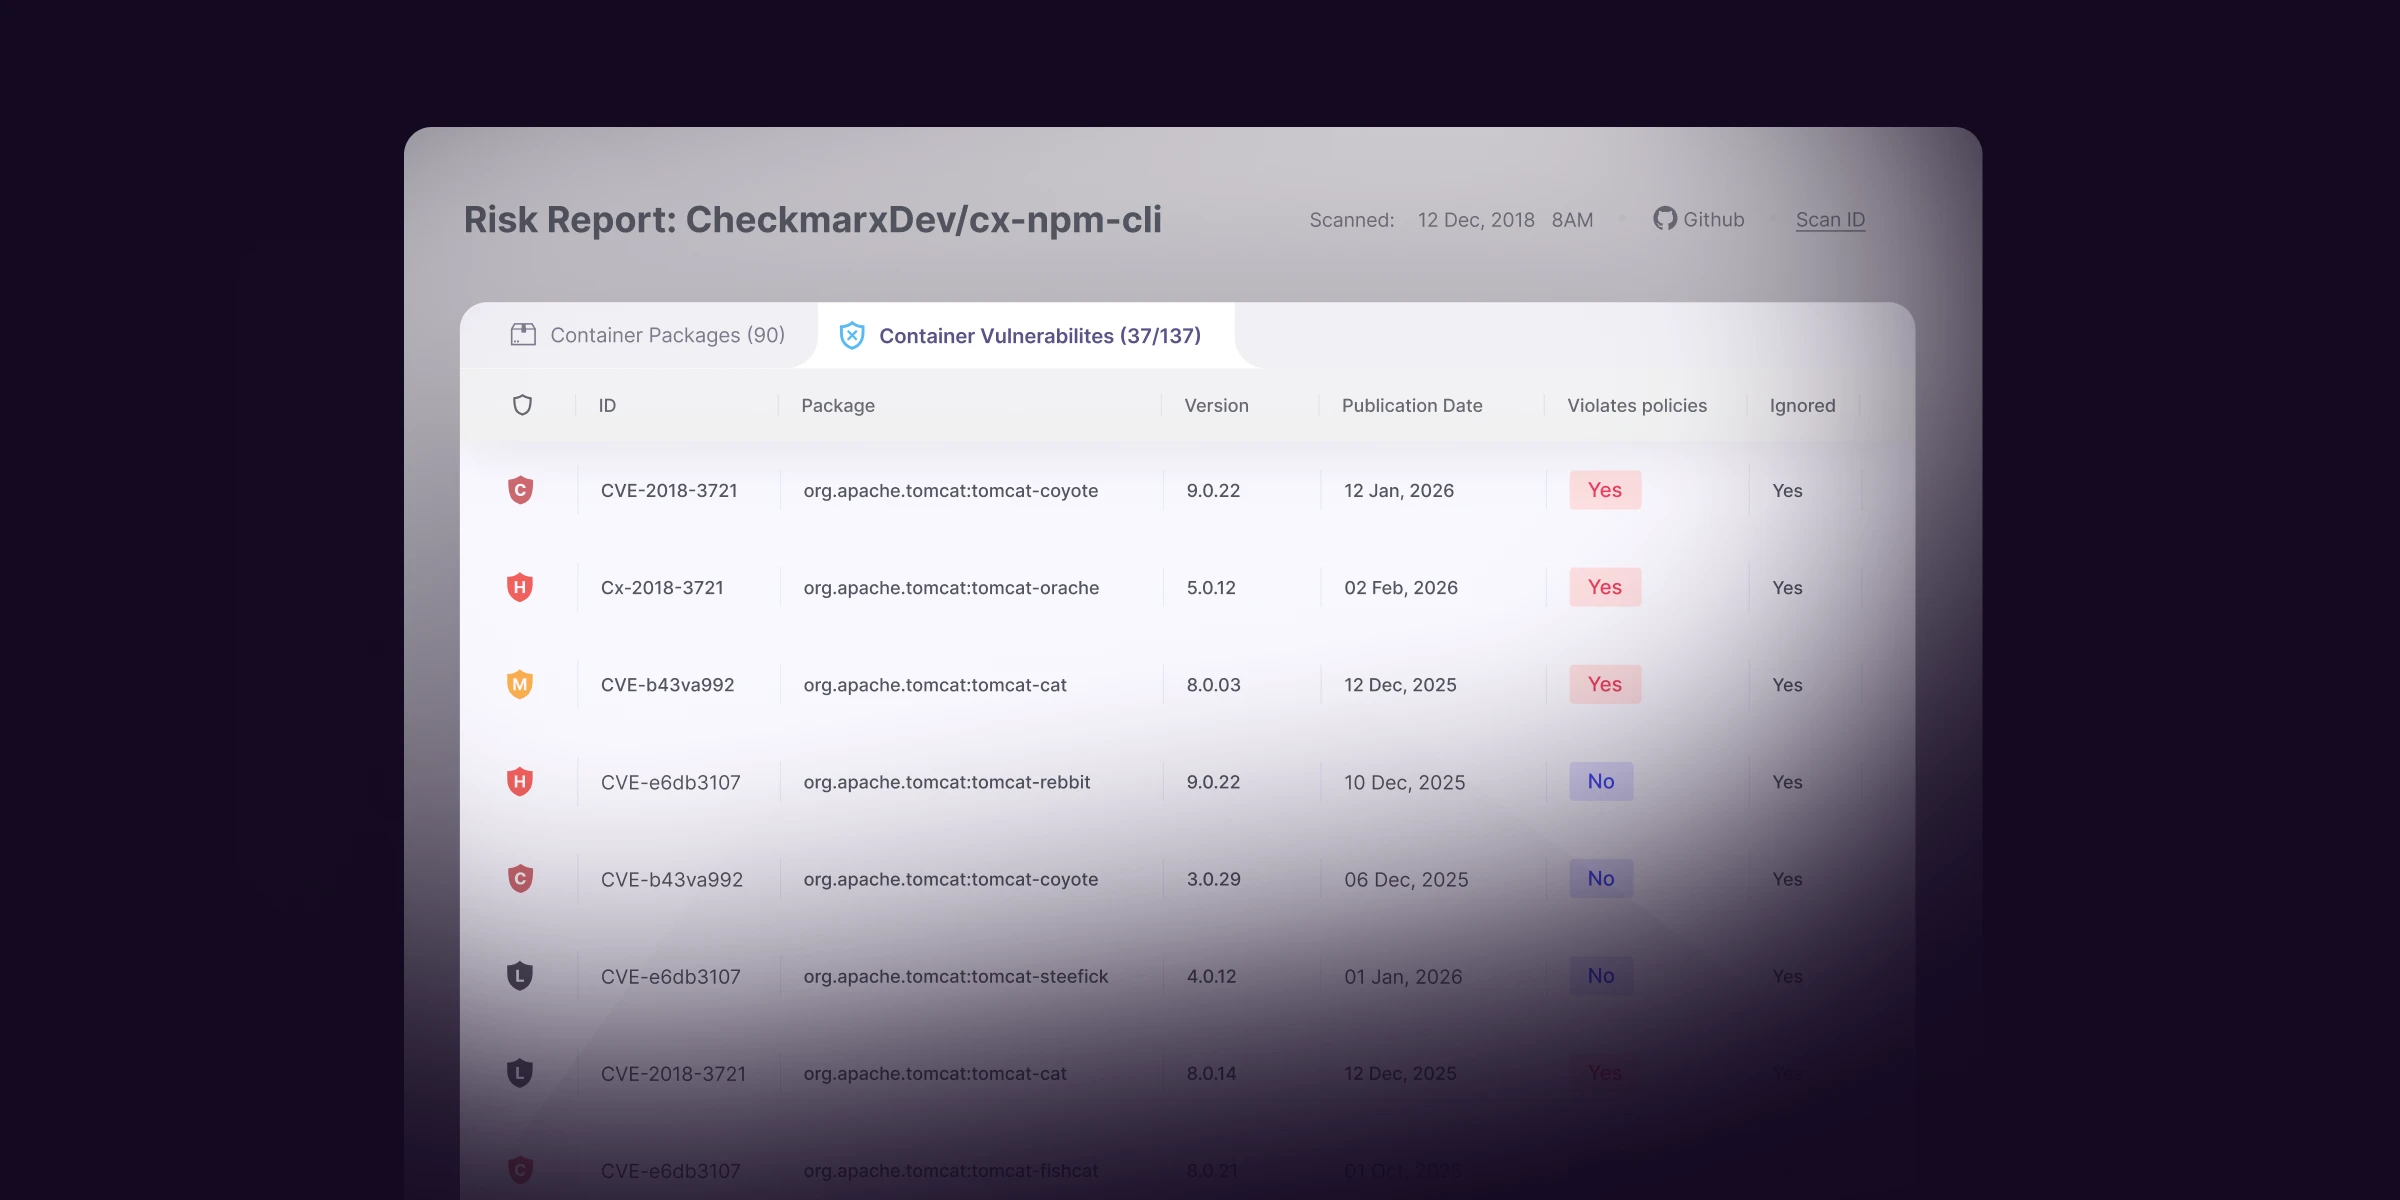
Task: Click the red Yes badge in the 12 Jan, 2026 row
Action: point(1605,490)
